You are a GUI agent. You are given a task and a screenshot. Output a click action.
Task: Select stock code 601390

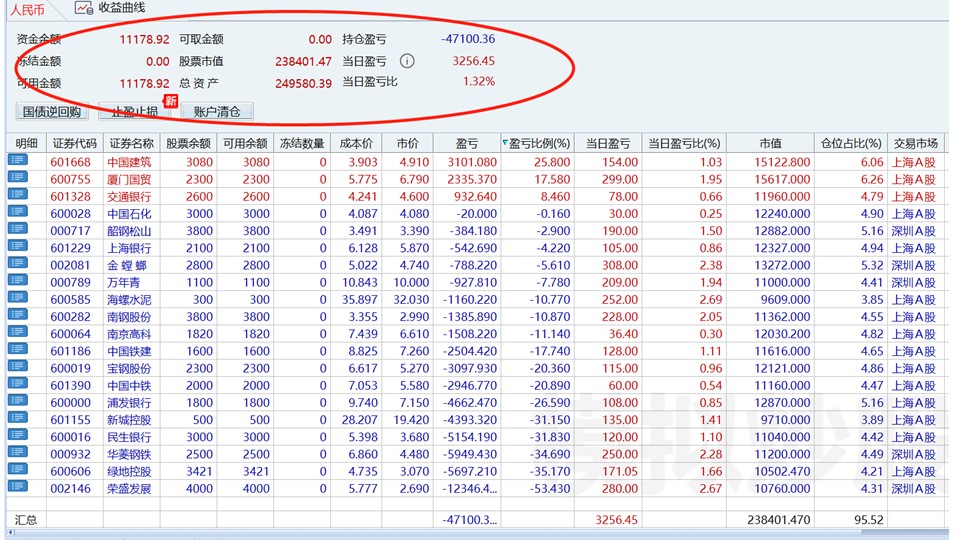click(70, 385)
